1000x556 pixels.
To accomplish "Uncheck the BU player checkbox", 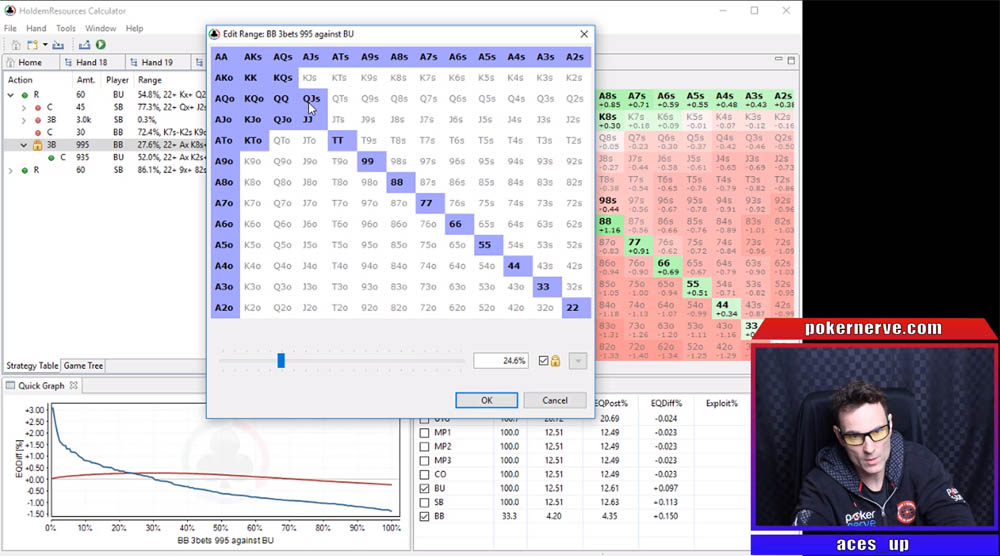I will [x=425, y=488].
